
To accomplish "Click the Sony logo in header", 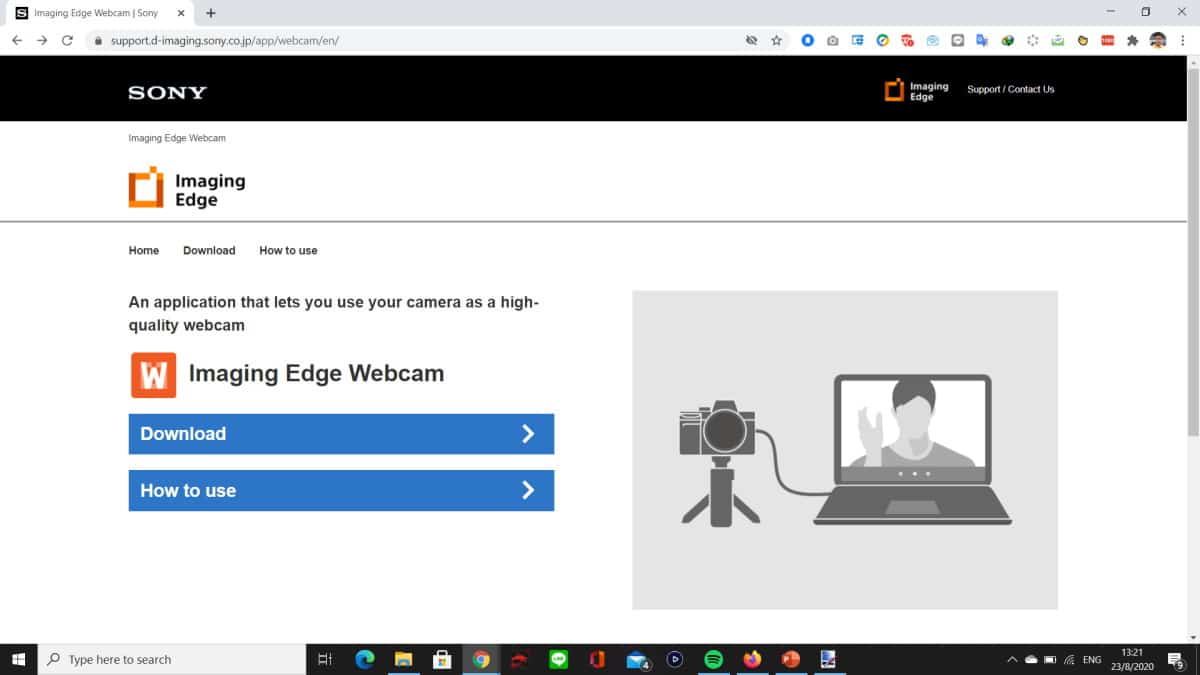I will tap(167, 92).
